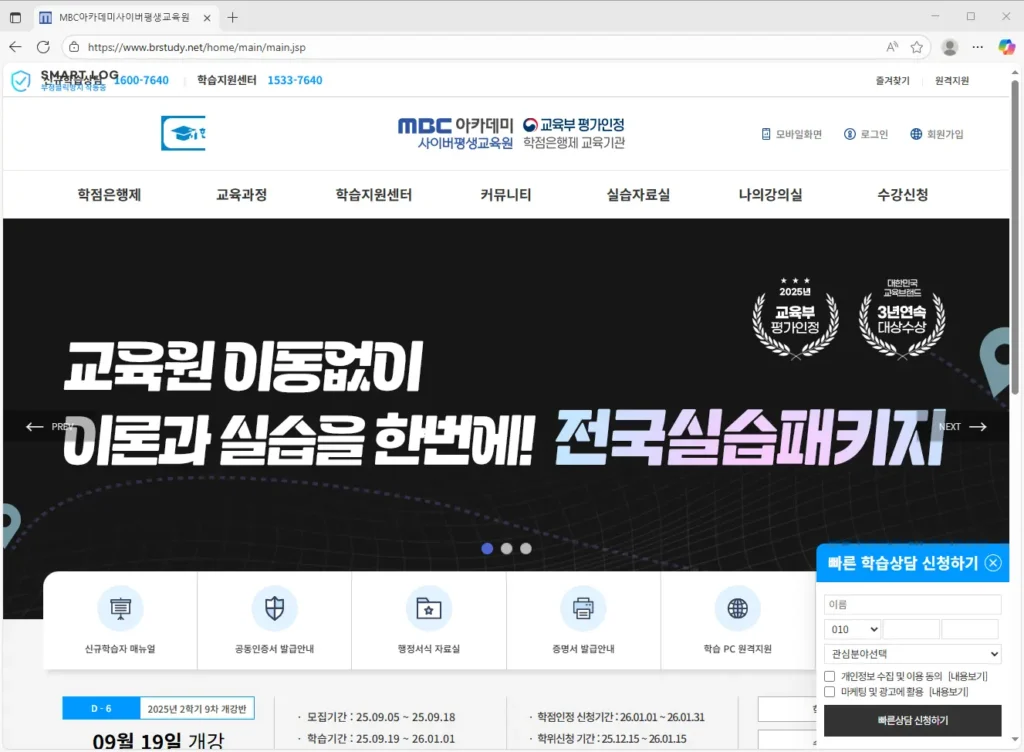Viewport: 1024px width, 752px height.
Task: Open the Edge tab actions menu icon
Action: 16,18
